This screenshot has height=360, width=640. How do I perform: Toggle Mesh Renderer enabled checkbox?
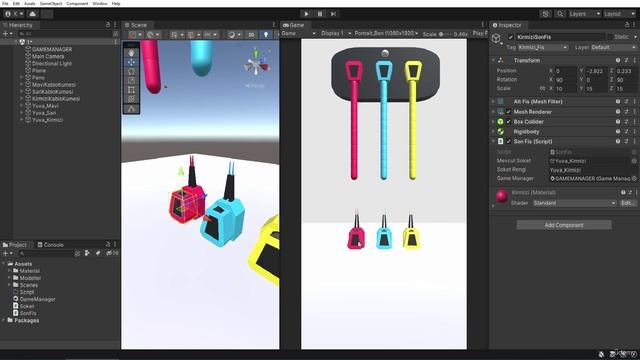coord(509,112)
